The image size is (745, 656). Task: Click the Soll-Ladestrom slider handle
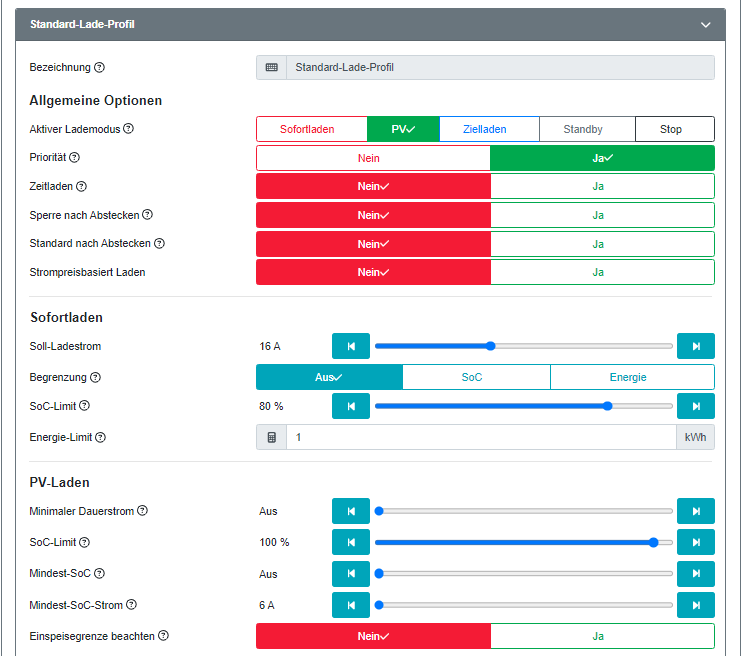click(491, 346)
